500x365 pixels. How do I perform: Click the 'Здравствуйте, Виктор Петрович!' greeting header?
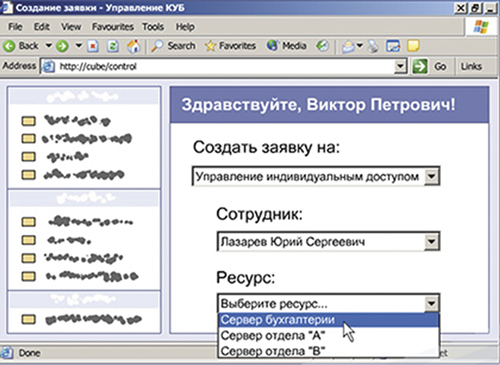pyautogui.click(x=318, y=105)
